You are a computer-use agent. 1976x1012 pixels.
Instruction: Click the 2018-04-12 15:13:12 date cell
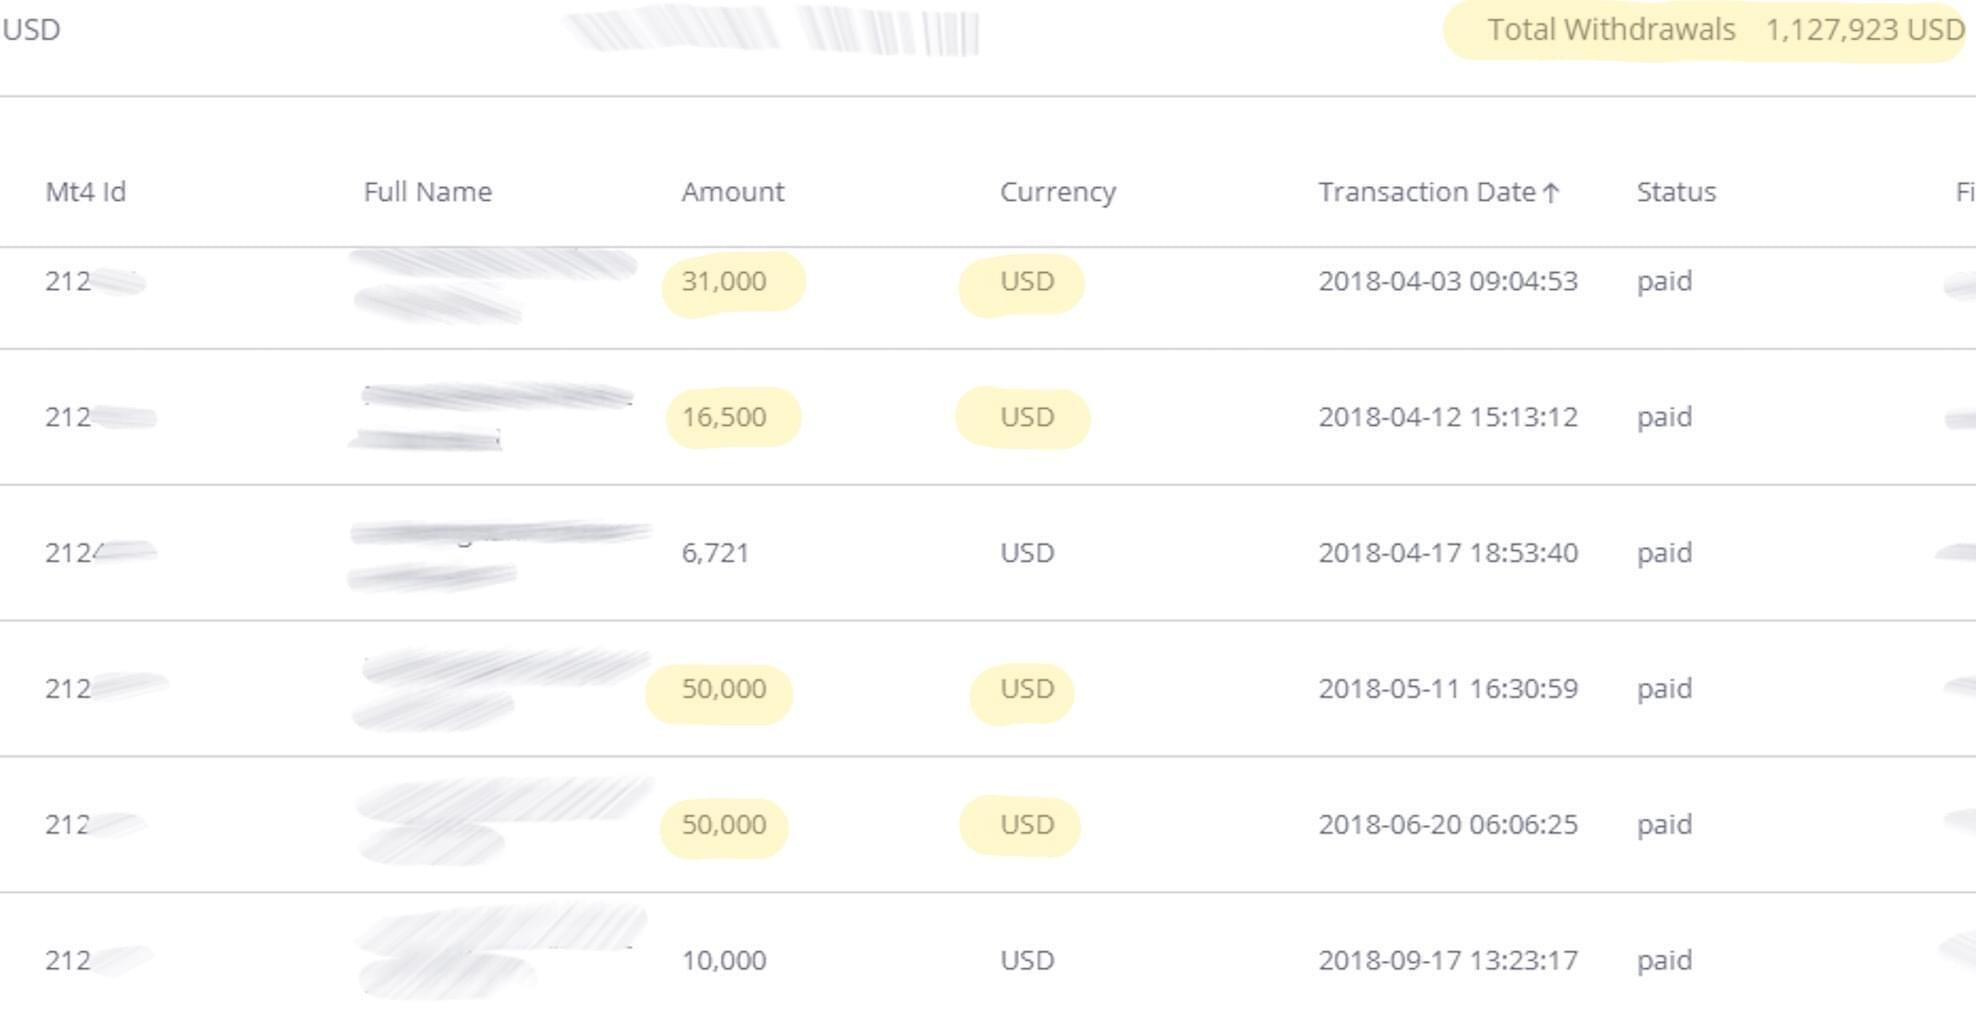coord(1447,417)
